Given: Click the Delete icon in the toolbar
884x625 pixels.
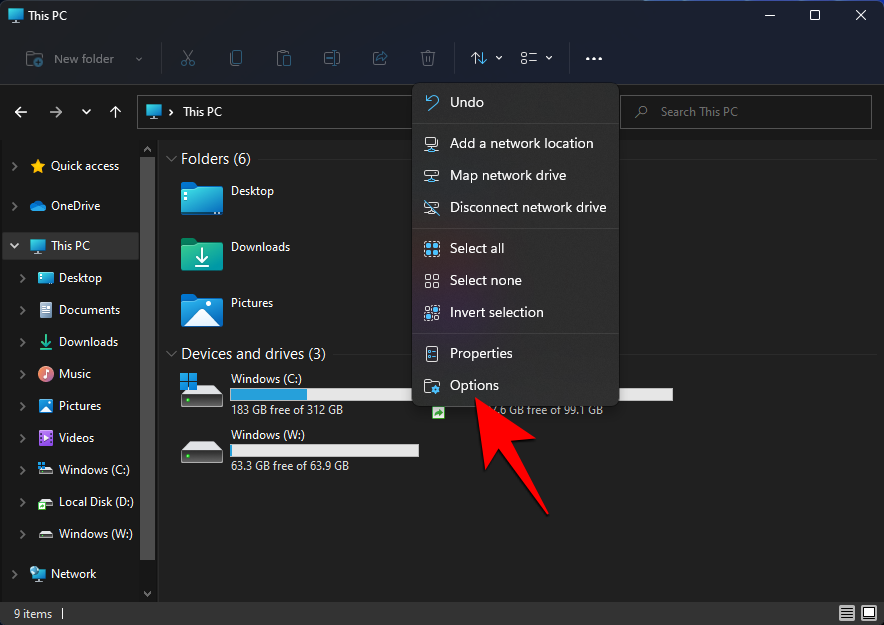Looking at the screenshot, I should point(428,58).
